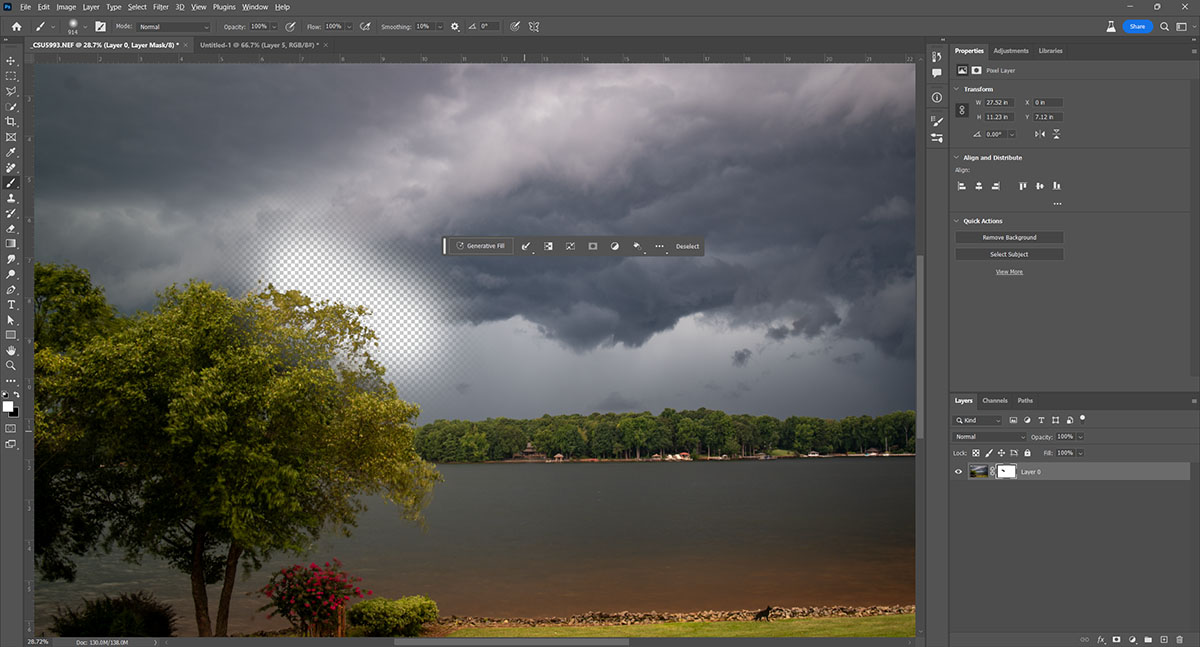Switch to the Channels tab
This screenshot has height=647, width=1200.
(x=994, y=401)
